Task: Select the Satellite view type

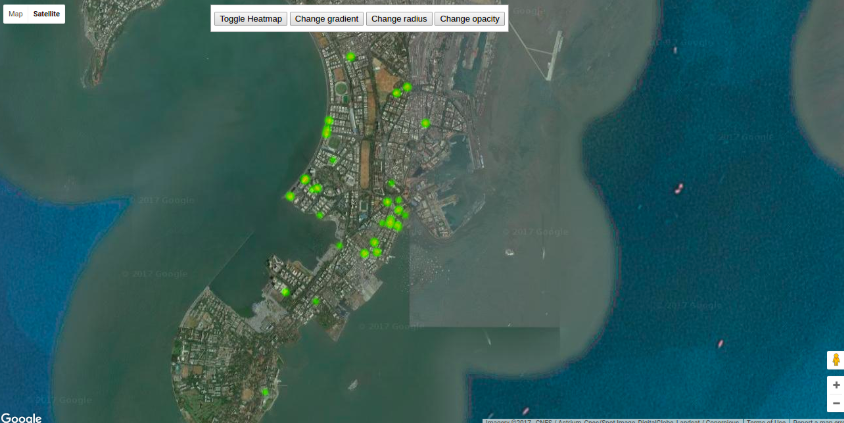Action: tap(46, 14)
